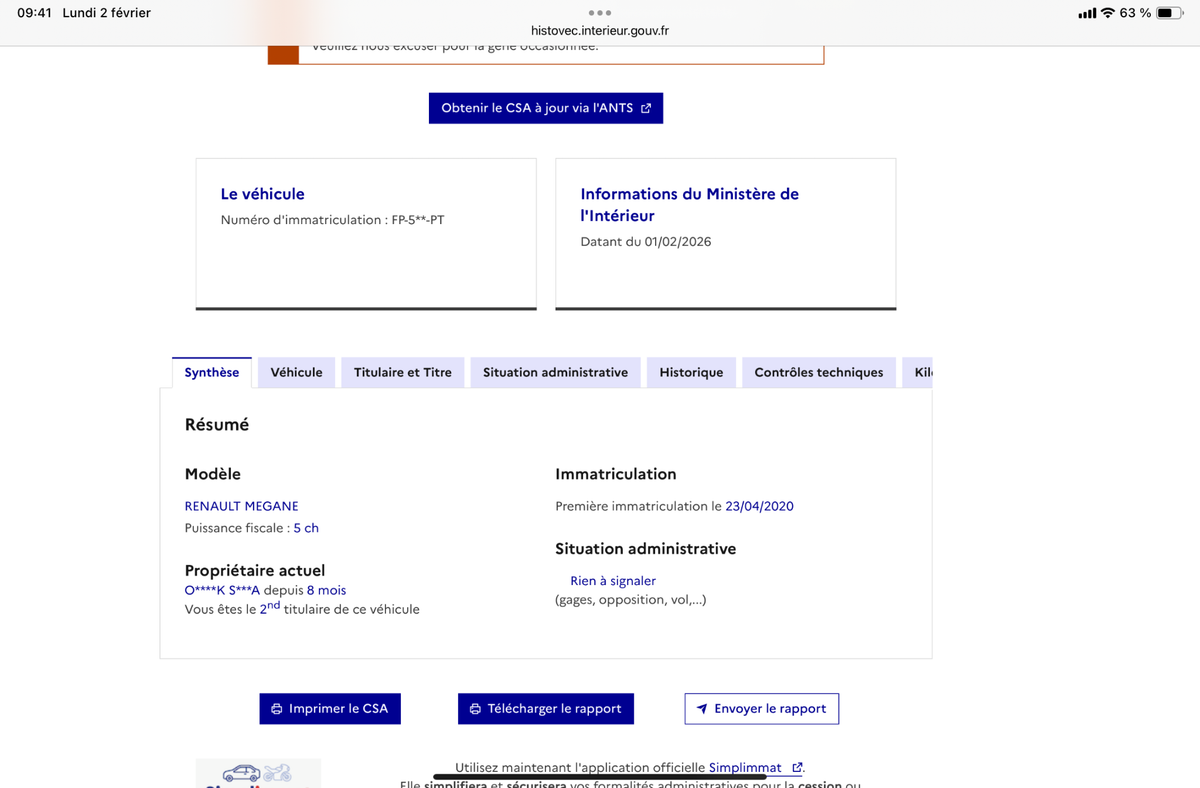Click the (gages, opposition, vol,...) text

[x=631, y=600]
